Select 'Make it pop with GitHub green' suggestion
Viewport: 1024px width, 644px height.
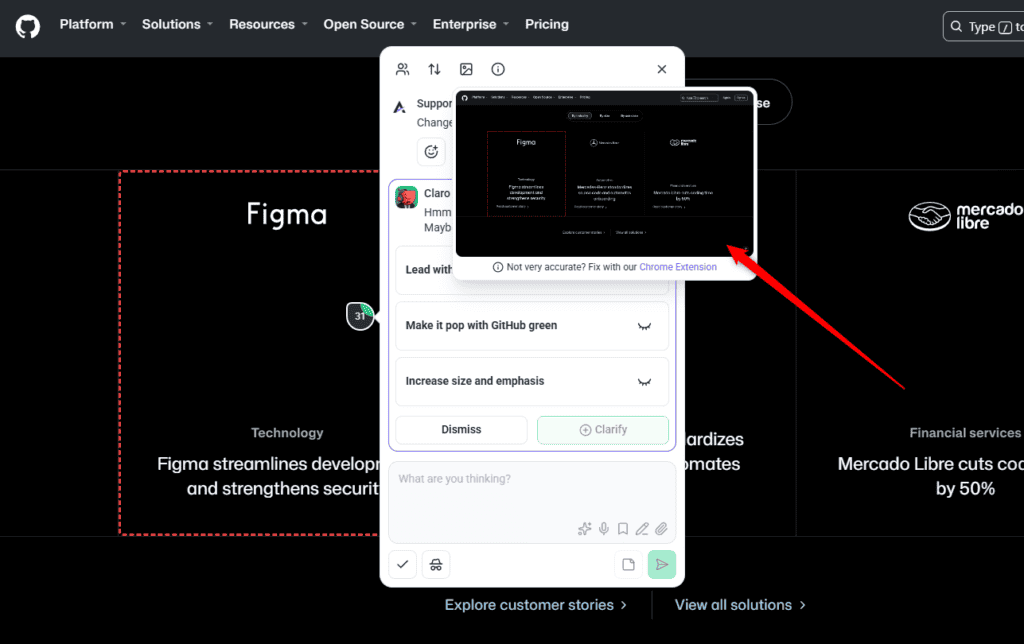pyautogui.click(x=532, y=325)
